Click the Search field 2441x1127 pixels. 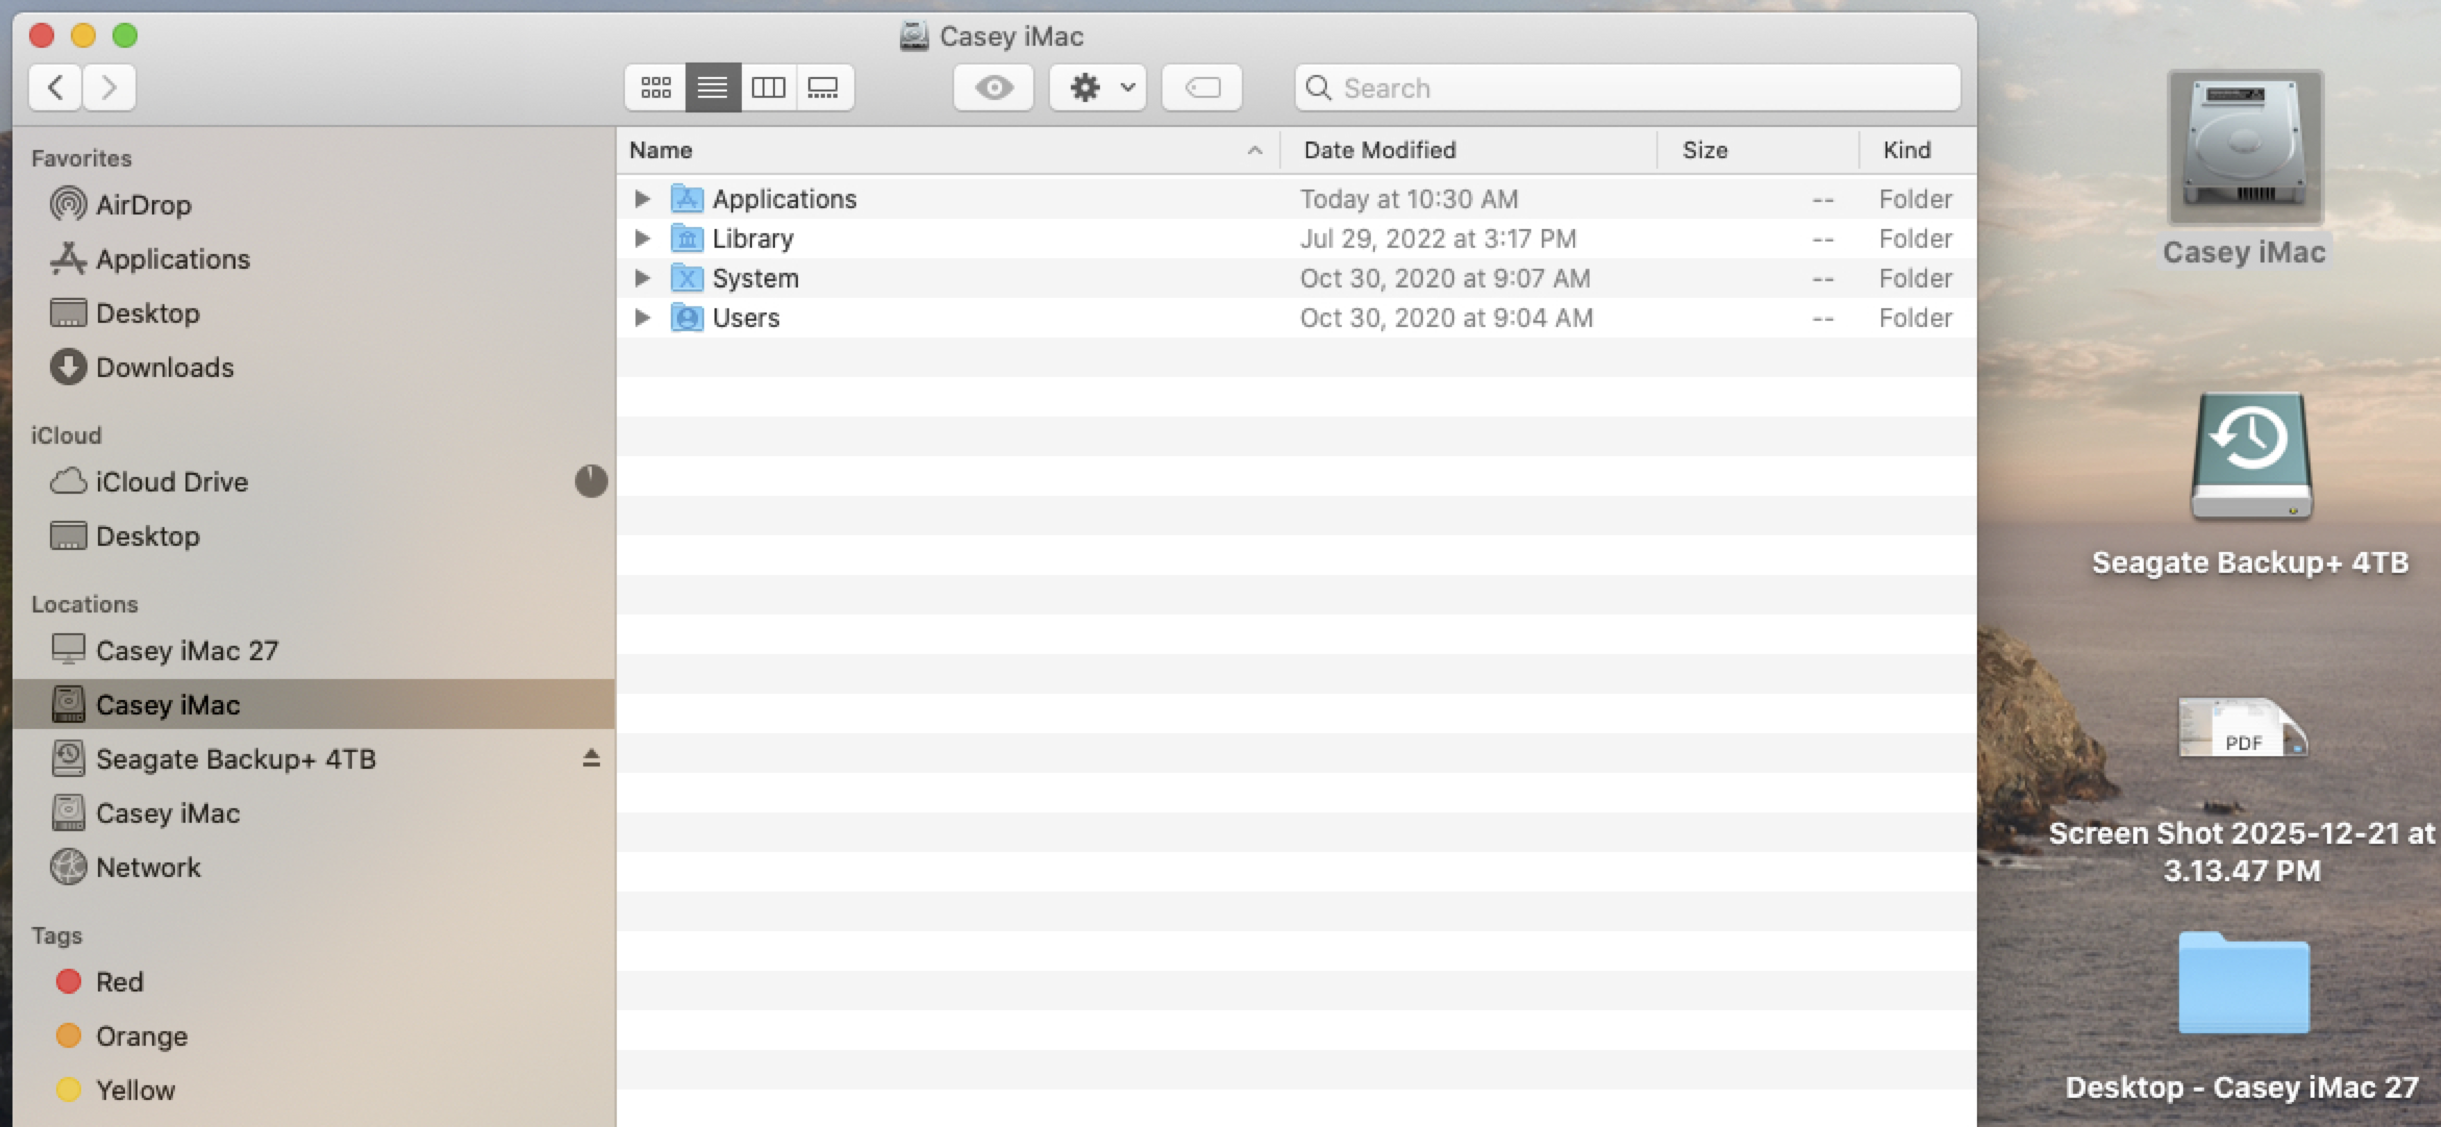pyautogui.click(x=1640, y=88)
